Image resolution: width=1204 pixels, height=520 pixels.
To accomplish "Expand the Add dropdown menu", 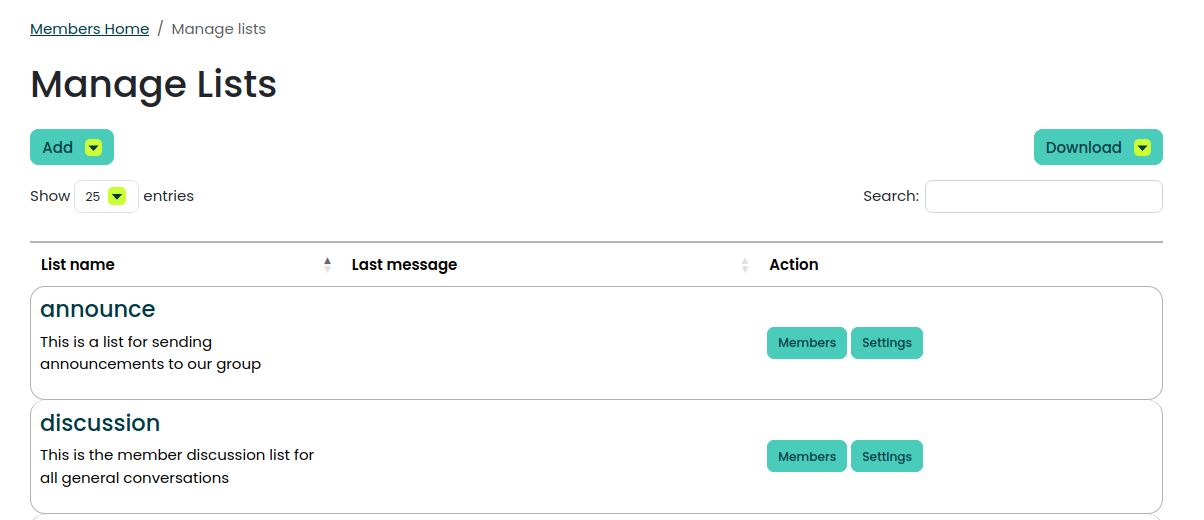I will (71, 147).
